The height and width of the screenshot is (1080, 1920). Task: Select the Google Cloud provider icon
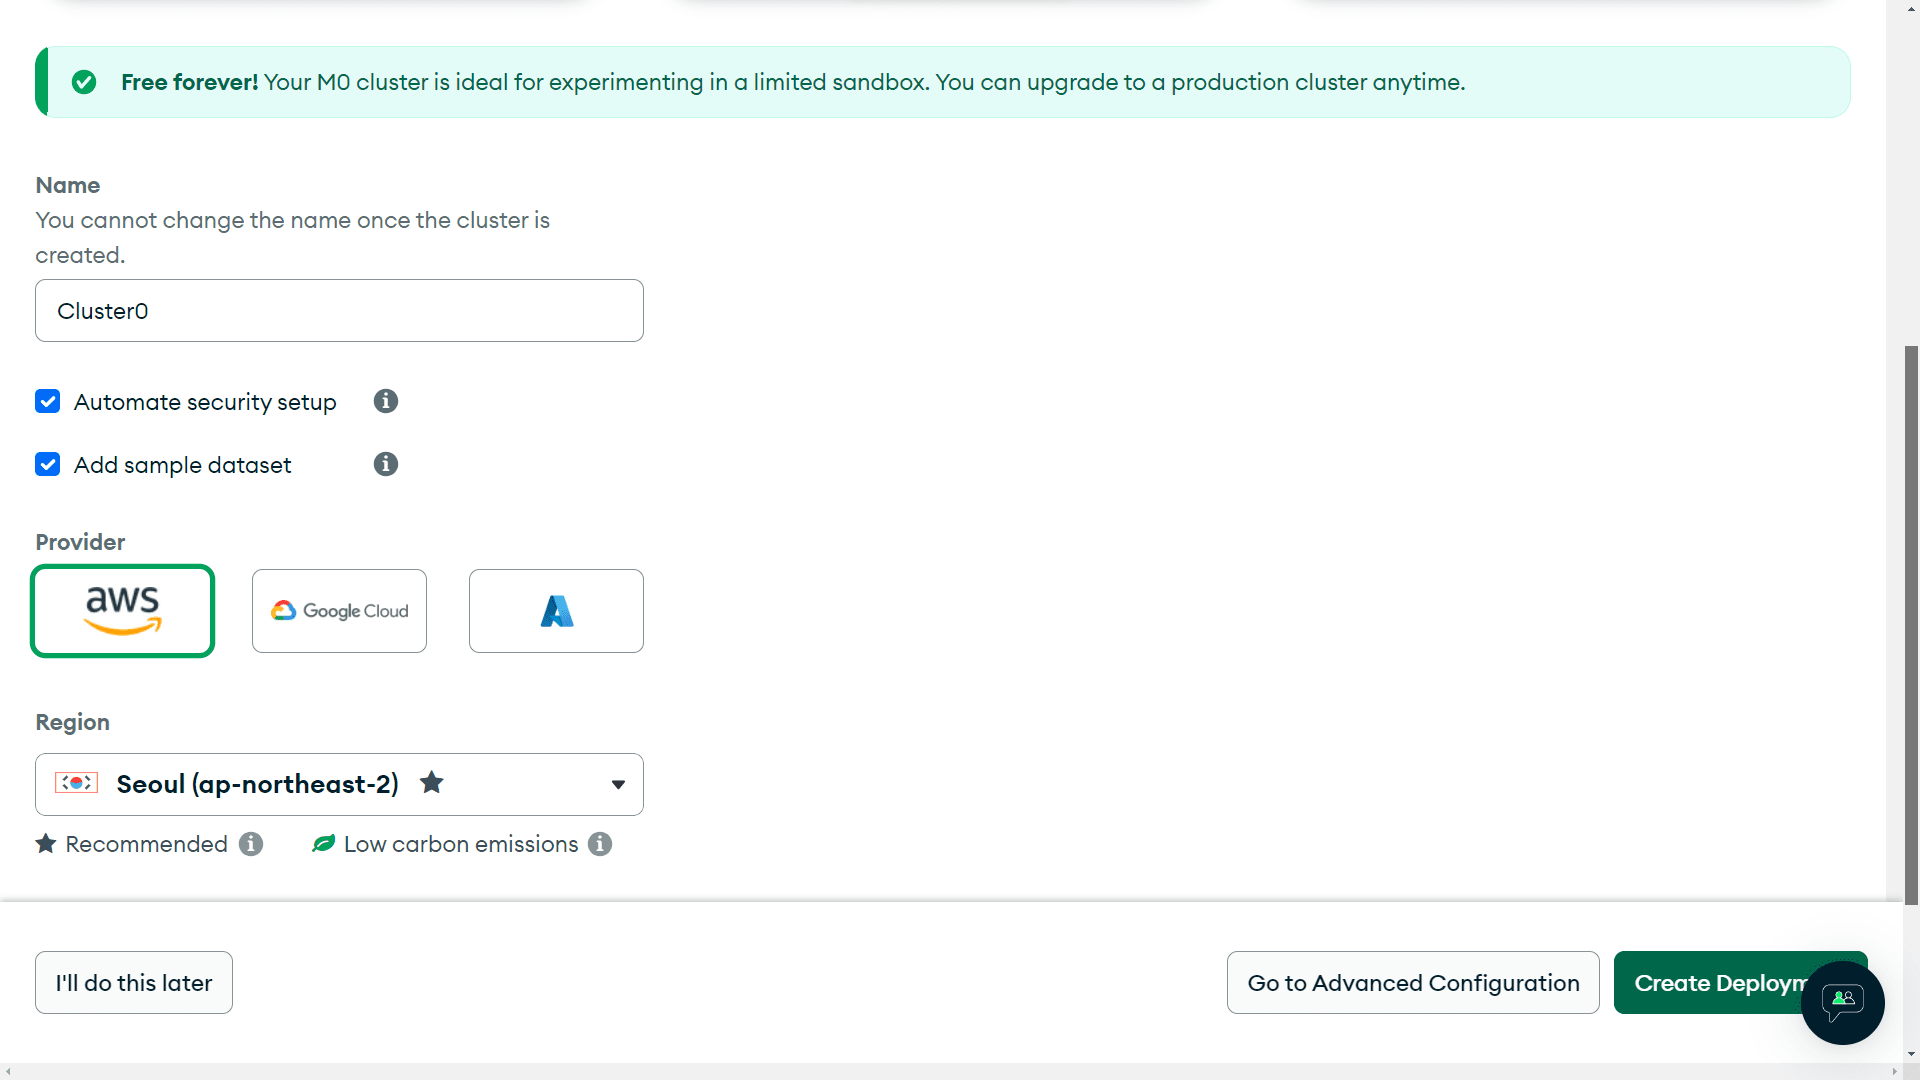339,611
